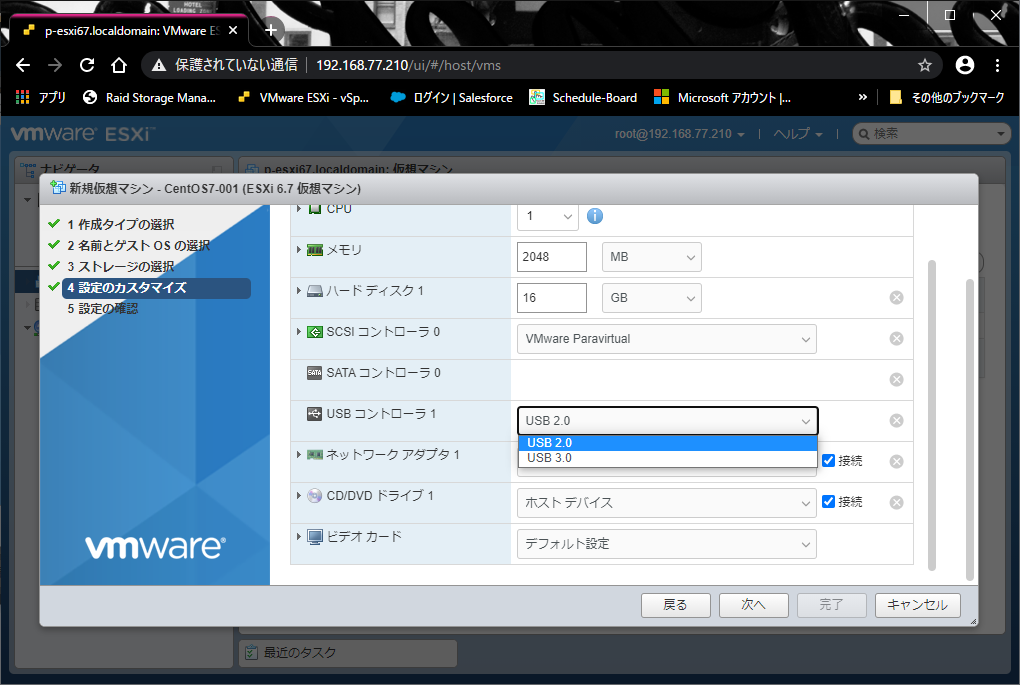Viewport: 1020px width, 685px height.
Task: Click the browser back arrow
Action: pos(23,65)
